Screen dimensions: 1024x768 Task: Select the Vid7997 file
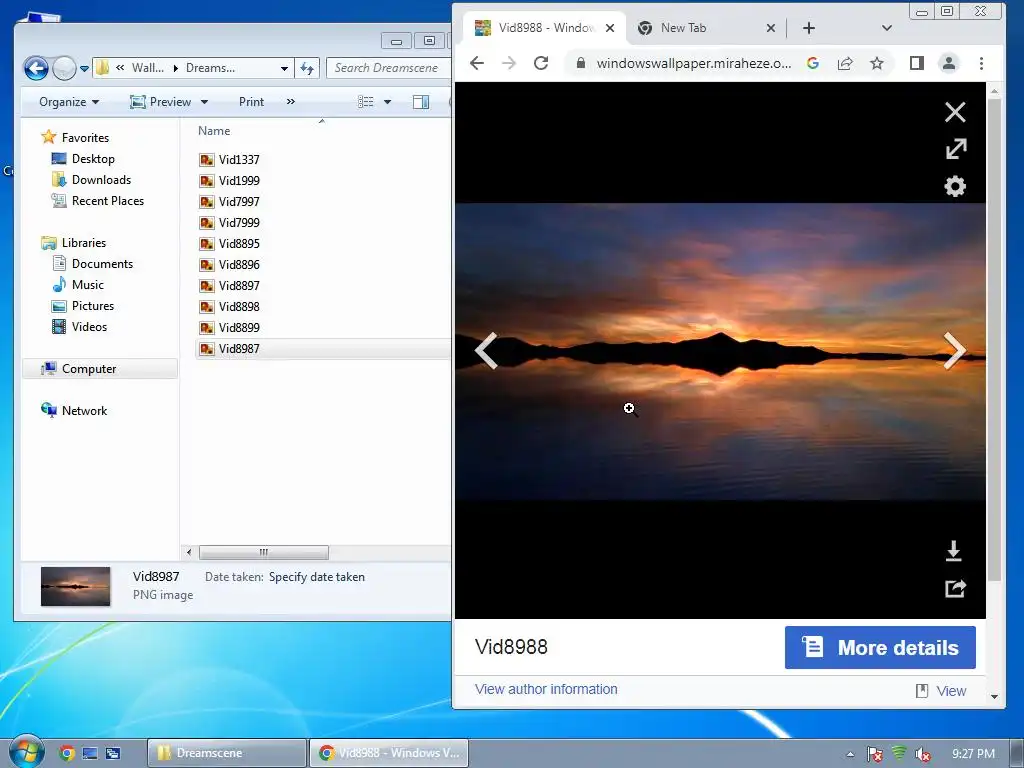tap(229, 201)
